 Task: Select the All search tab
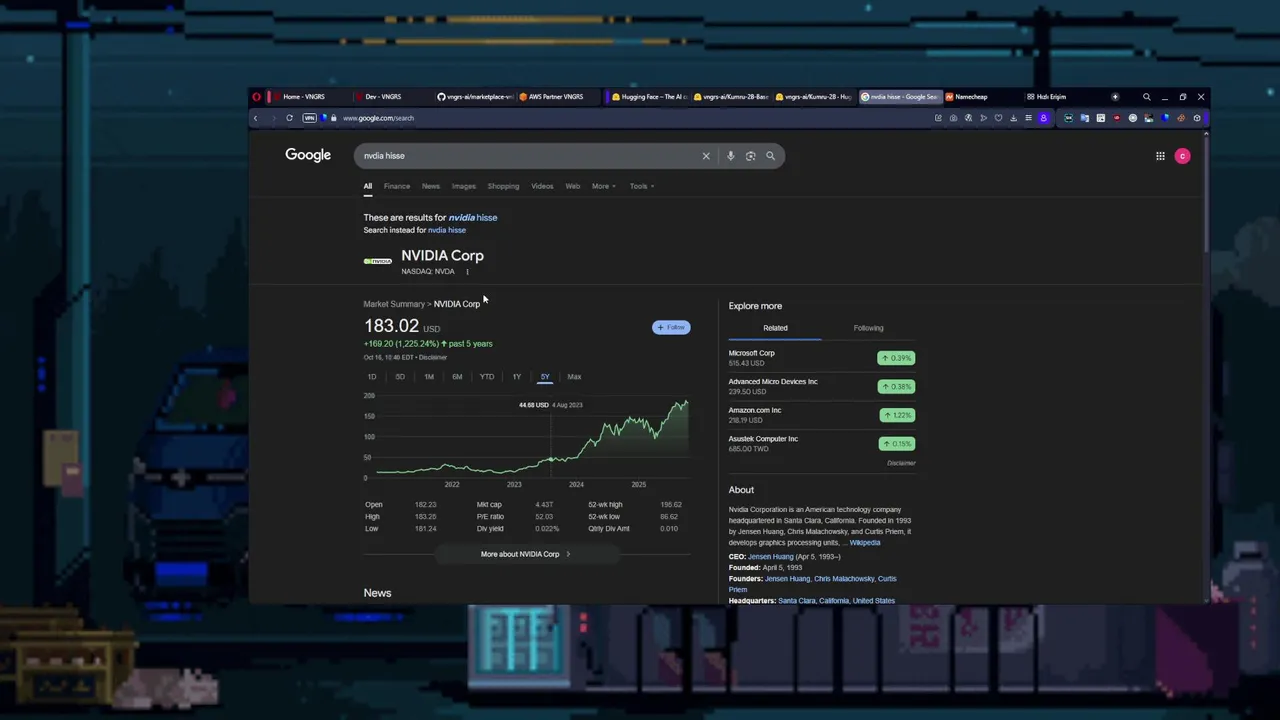tap(368, 186)
